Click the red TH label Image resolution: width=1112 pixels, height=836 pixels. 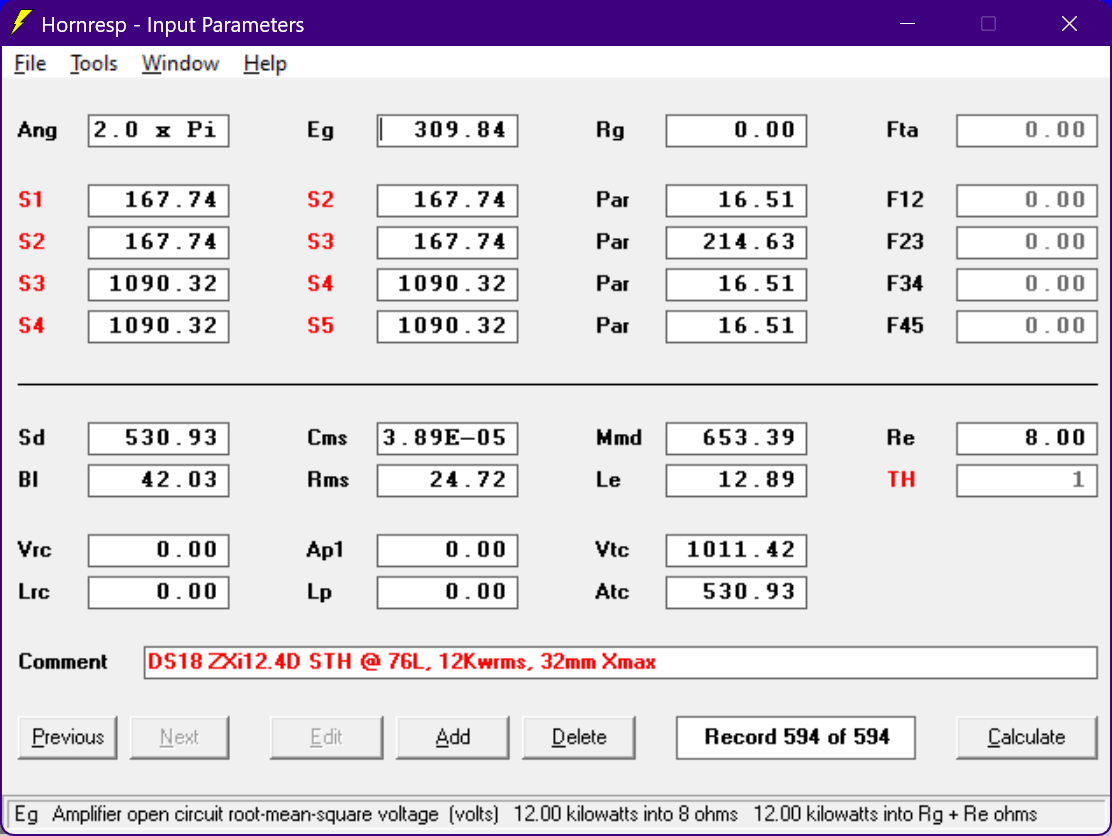click(x=901, y=480)
